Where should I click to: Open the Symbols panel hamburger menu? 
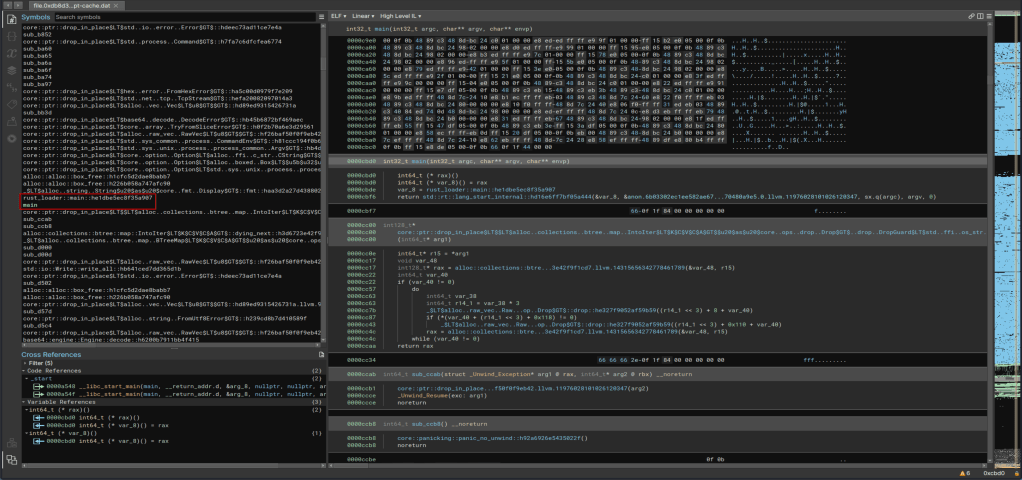pos(321,17)
